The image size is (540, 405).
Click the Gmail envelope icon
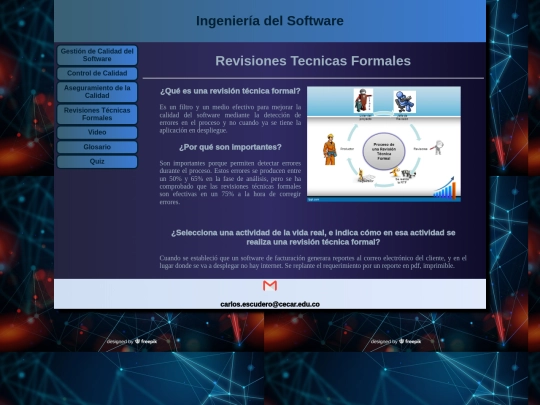point(270,286)
